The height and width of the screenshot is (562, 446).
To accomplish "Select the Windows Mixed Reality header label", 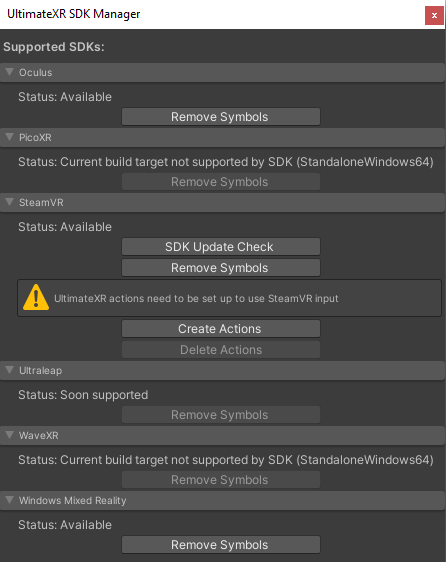I will (72, 500).
